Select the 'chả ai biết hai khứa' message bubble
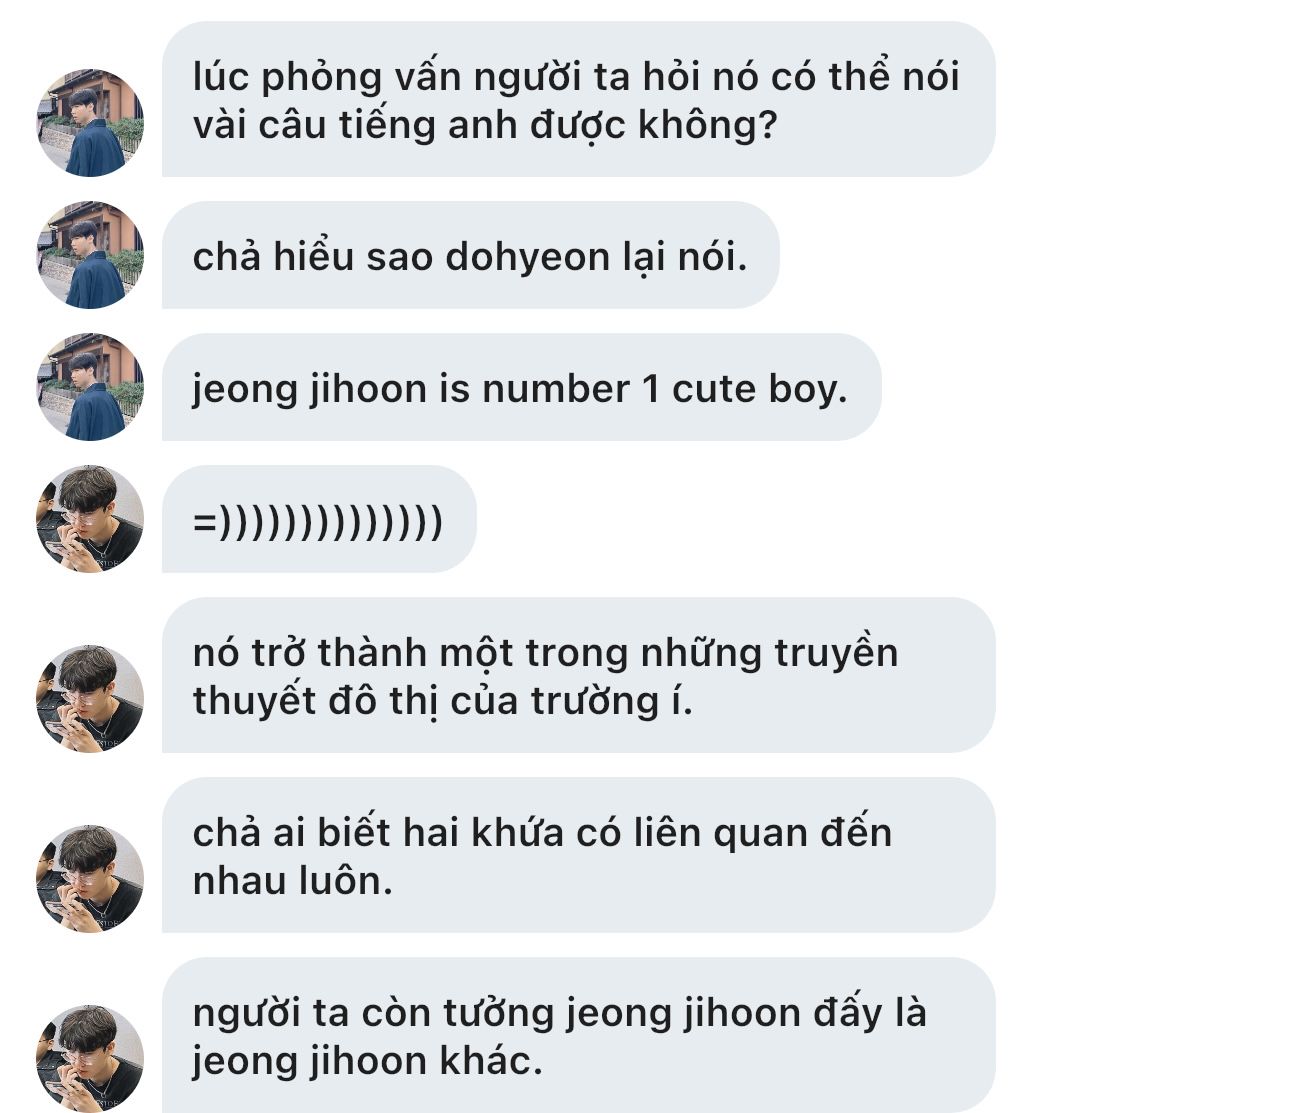The image size is (1290, 1113). (578, 855)
